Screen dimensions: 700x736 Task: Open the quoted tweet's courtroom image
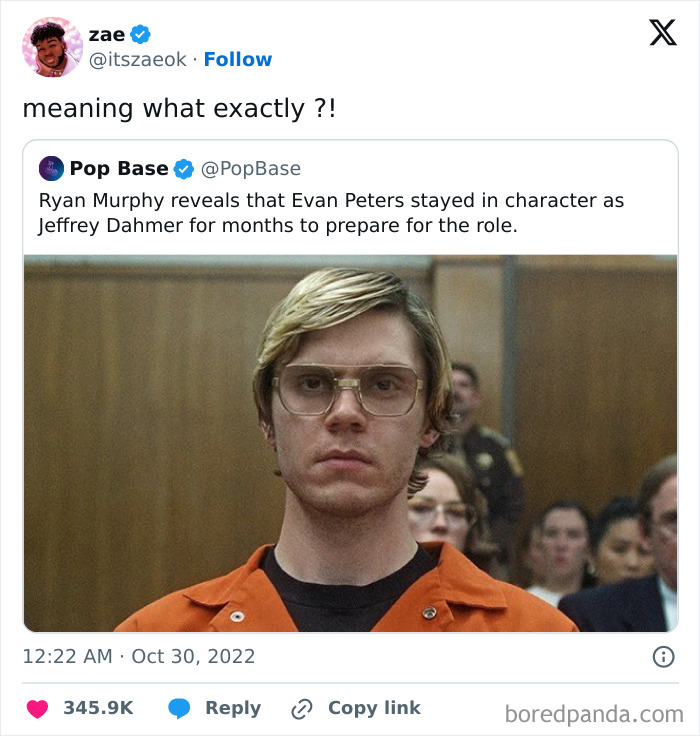pyautogui.click(x=350, y=443)
